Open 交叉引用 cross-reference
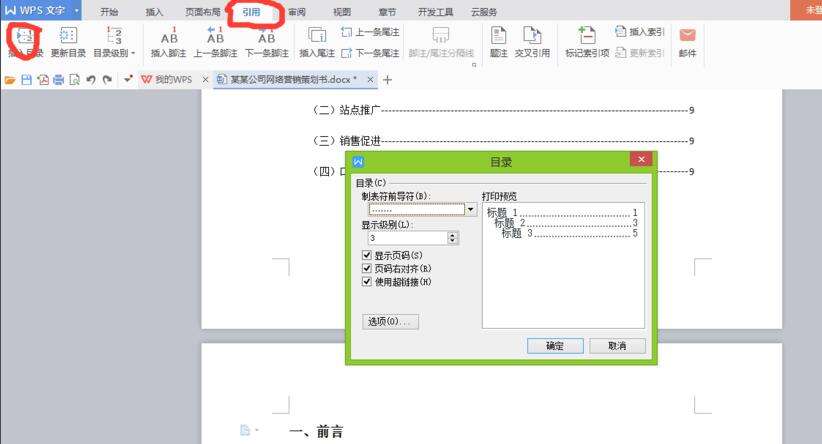 [532, 35]
